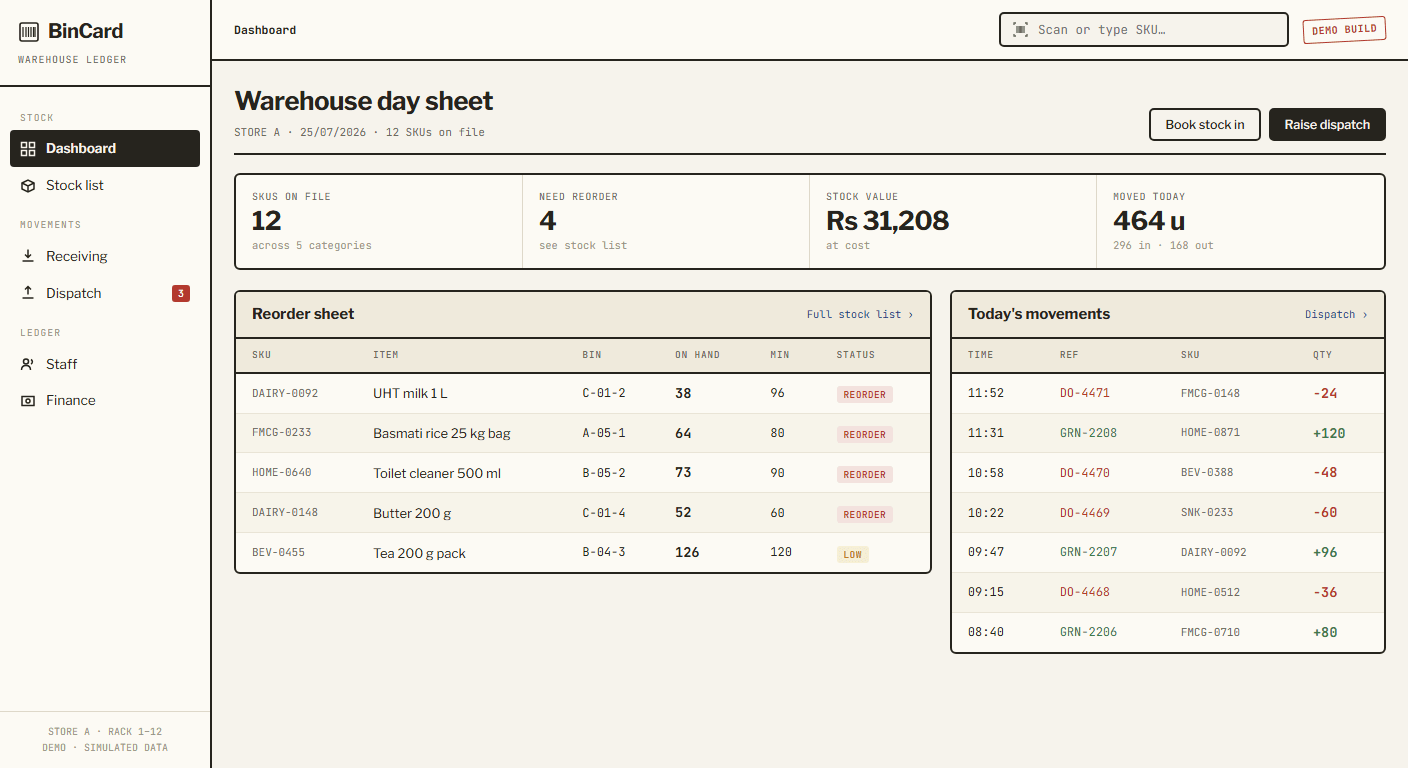Open movement ref DO-4469
1408x768 pixels.
(1085, 513)
